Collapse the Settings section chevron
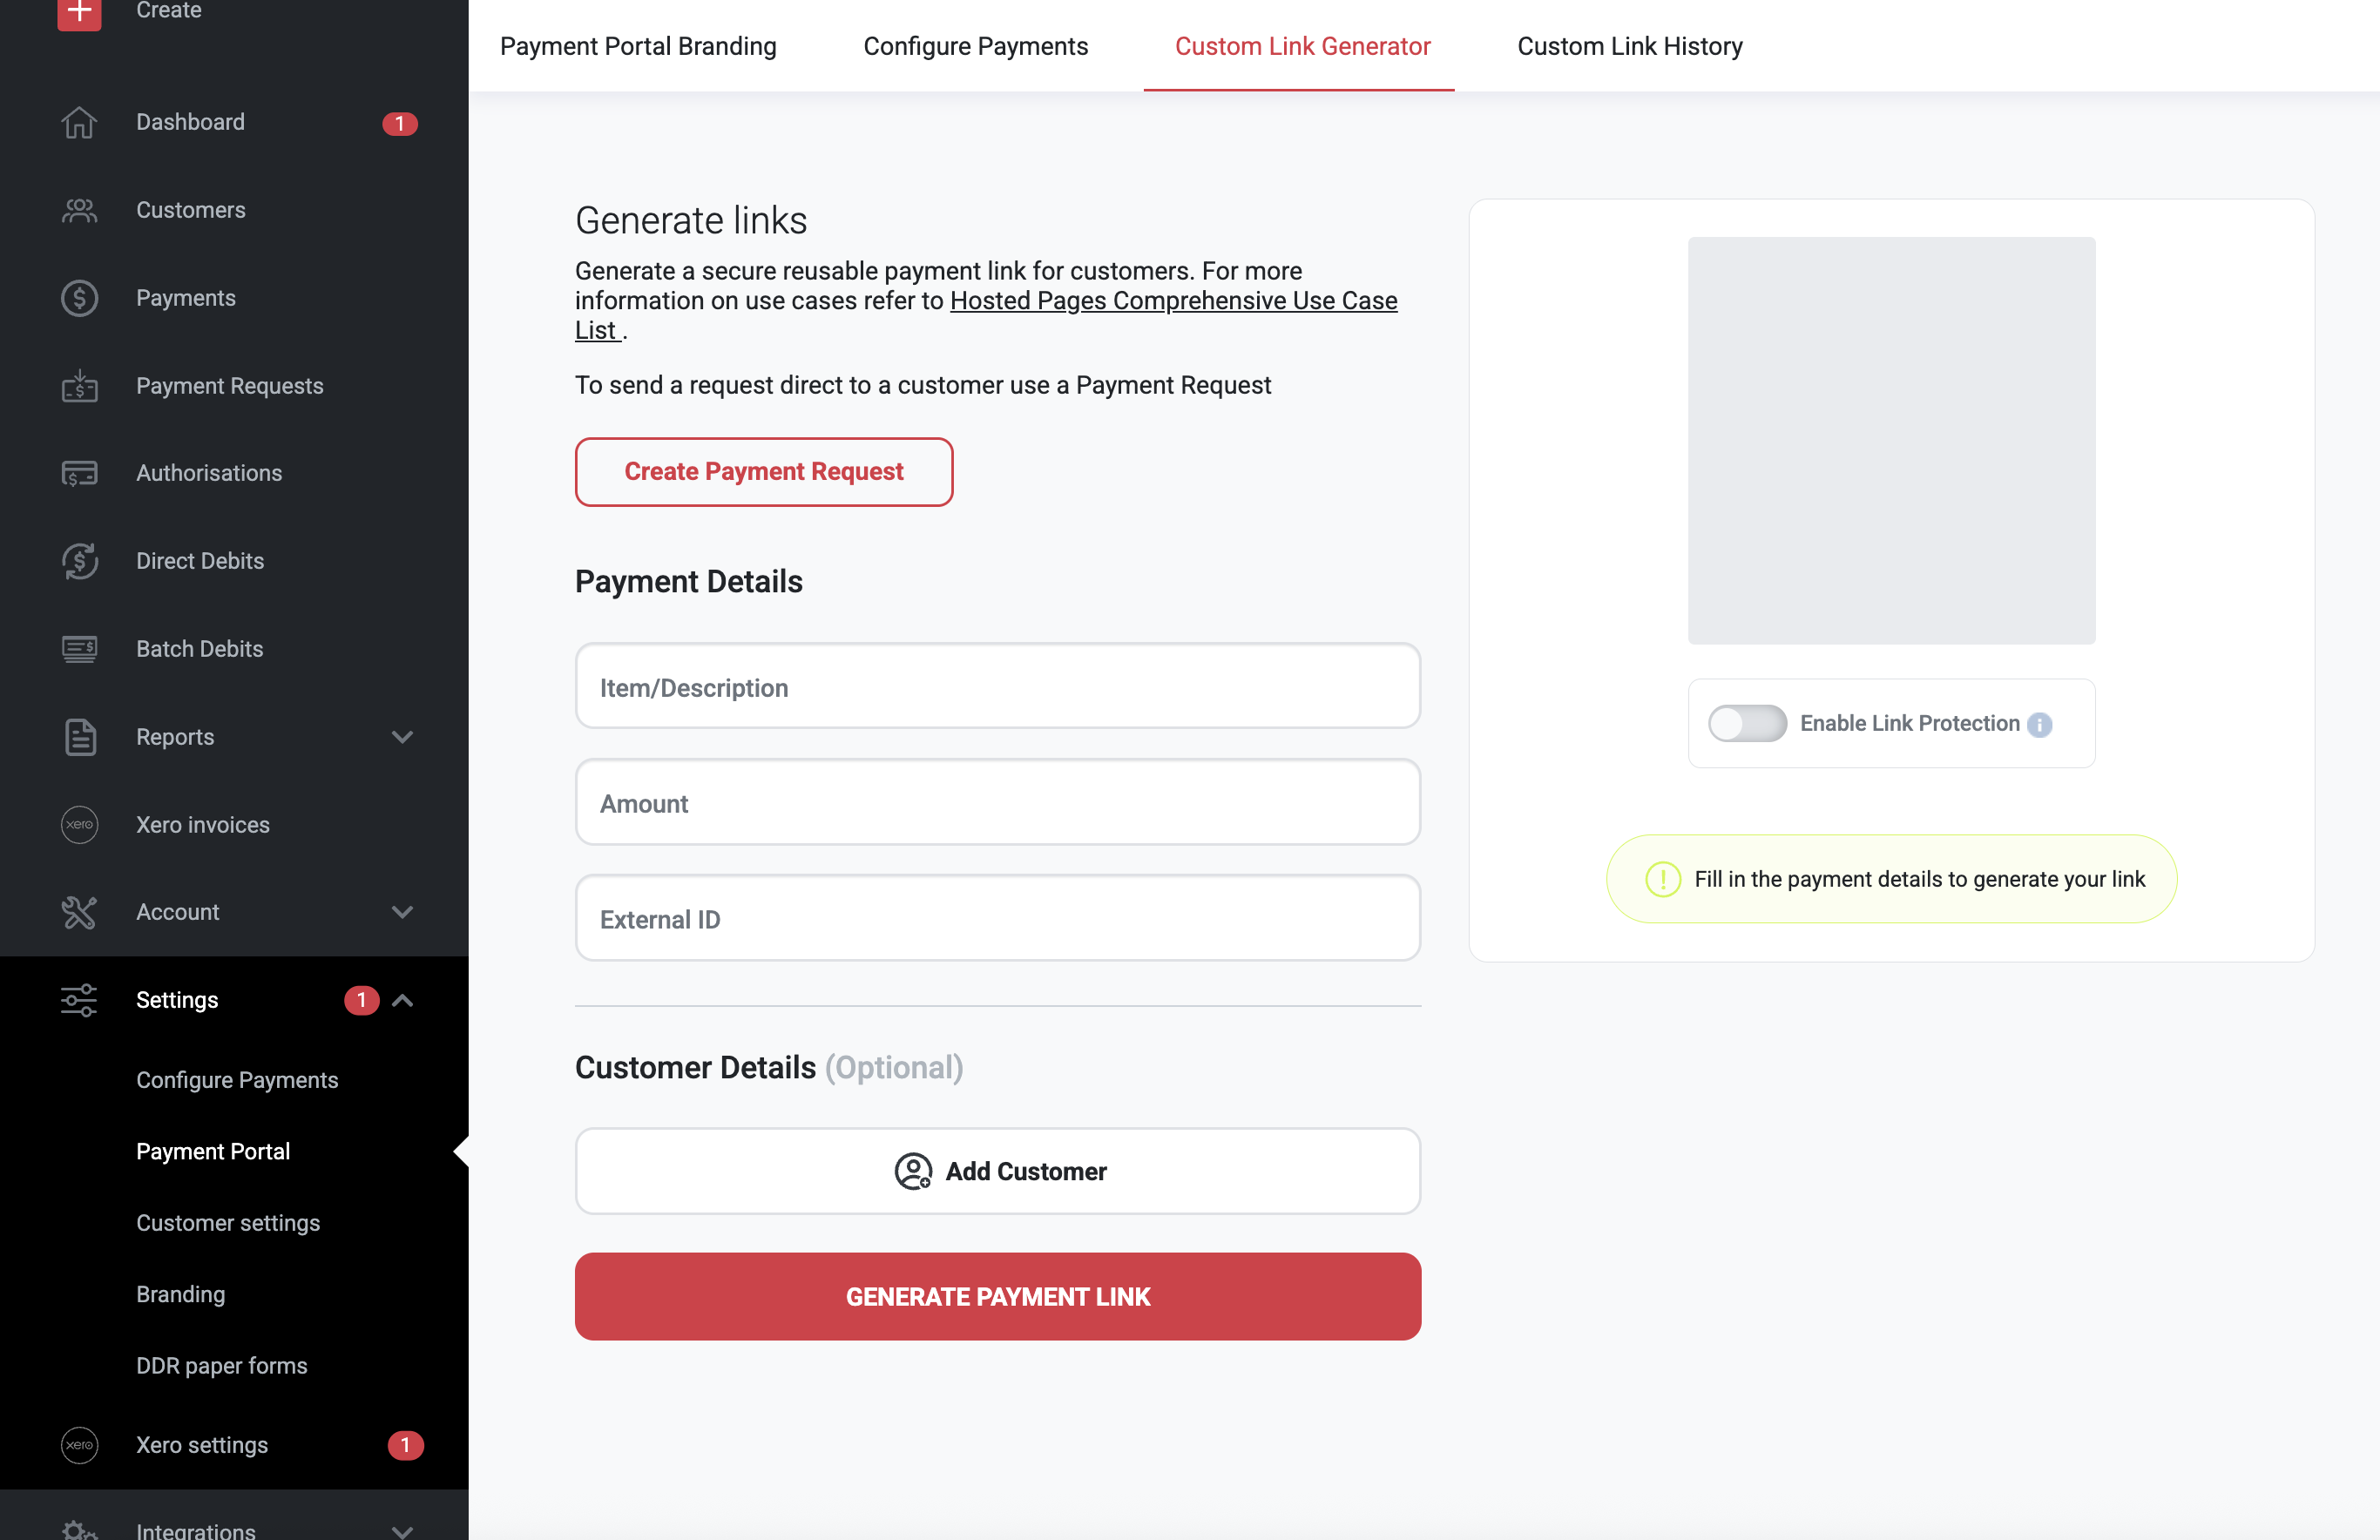The image size is (2380, 1540). pyautogui.click(x=402, y=1000)
